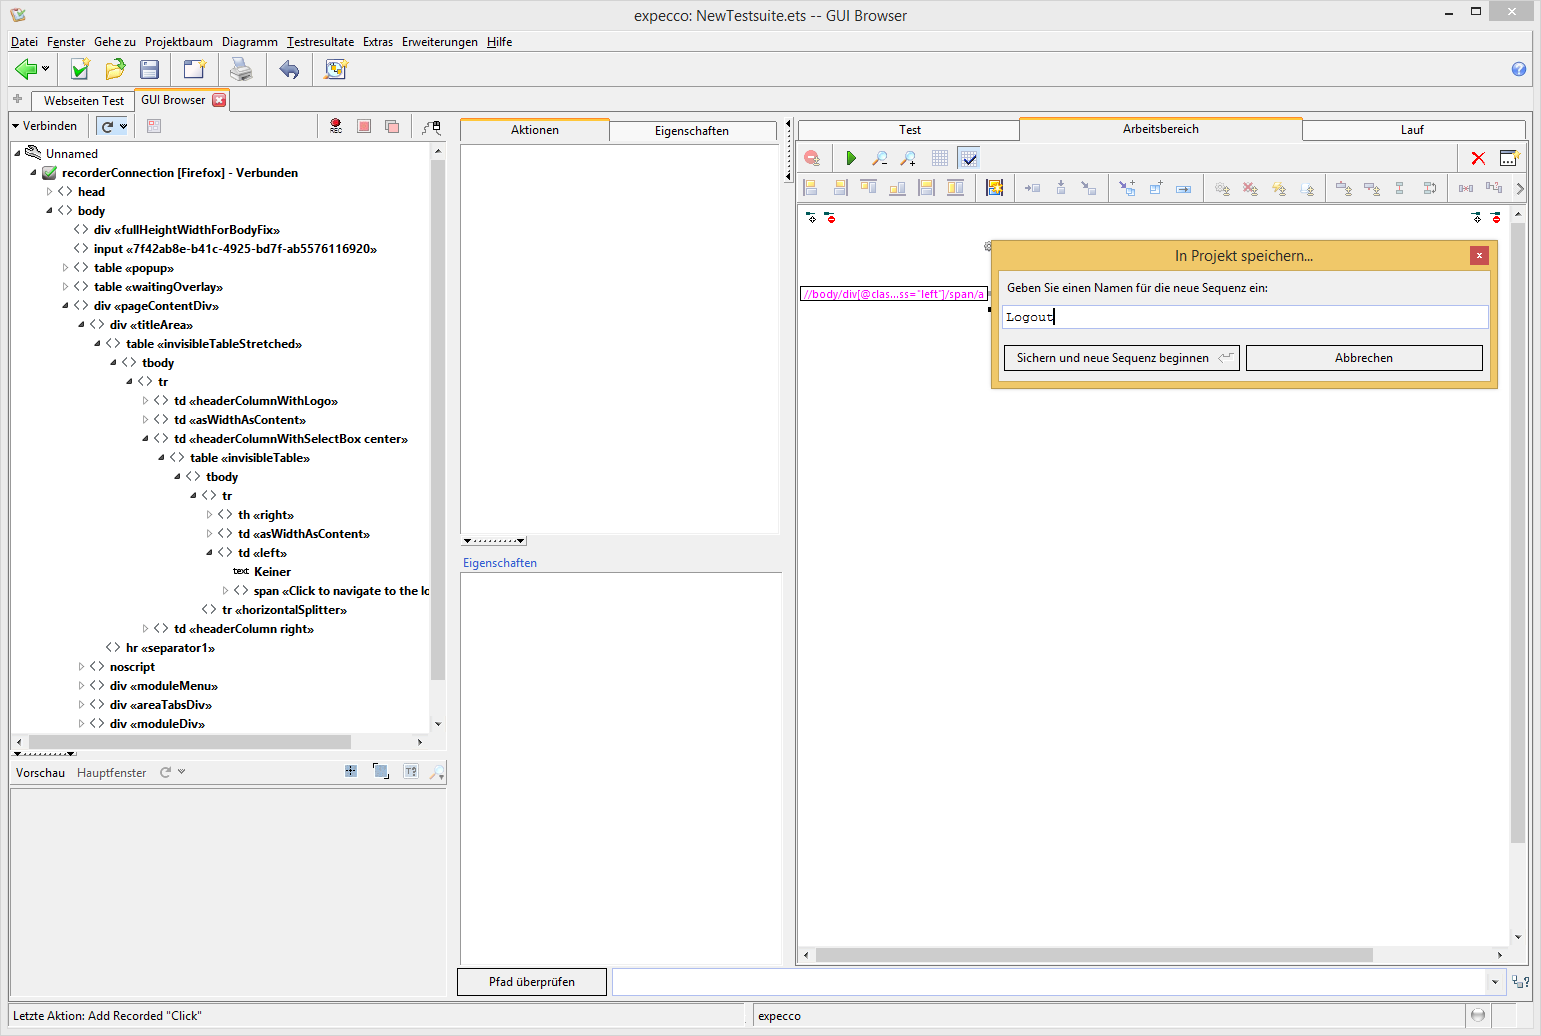Switch to the Lauf tab
This screenshot has height=1036, width=1541.
click(x=1412, y=130)
